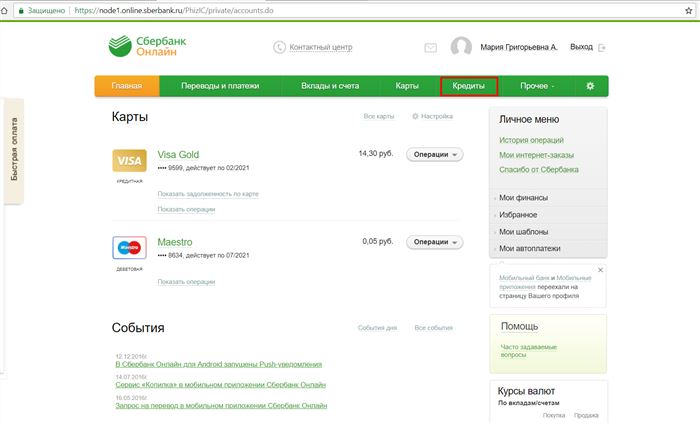The height and width of the screenshot is (424, 700).
Task: Open the Visa Gold card link
Action: pyautogui.click(x=178, y=154)
